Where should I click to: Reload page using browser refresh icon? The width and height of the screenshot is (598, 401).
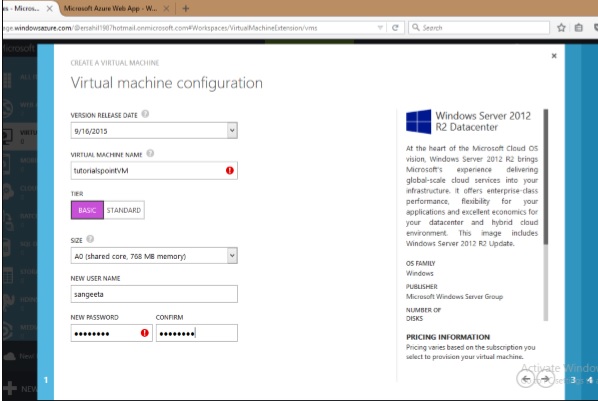coord(395,27)
